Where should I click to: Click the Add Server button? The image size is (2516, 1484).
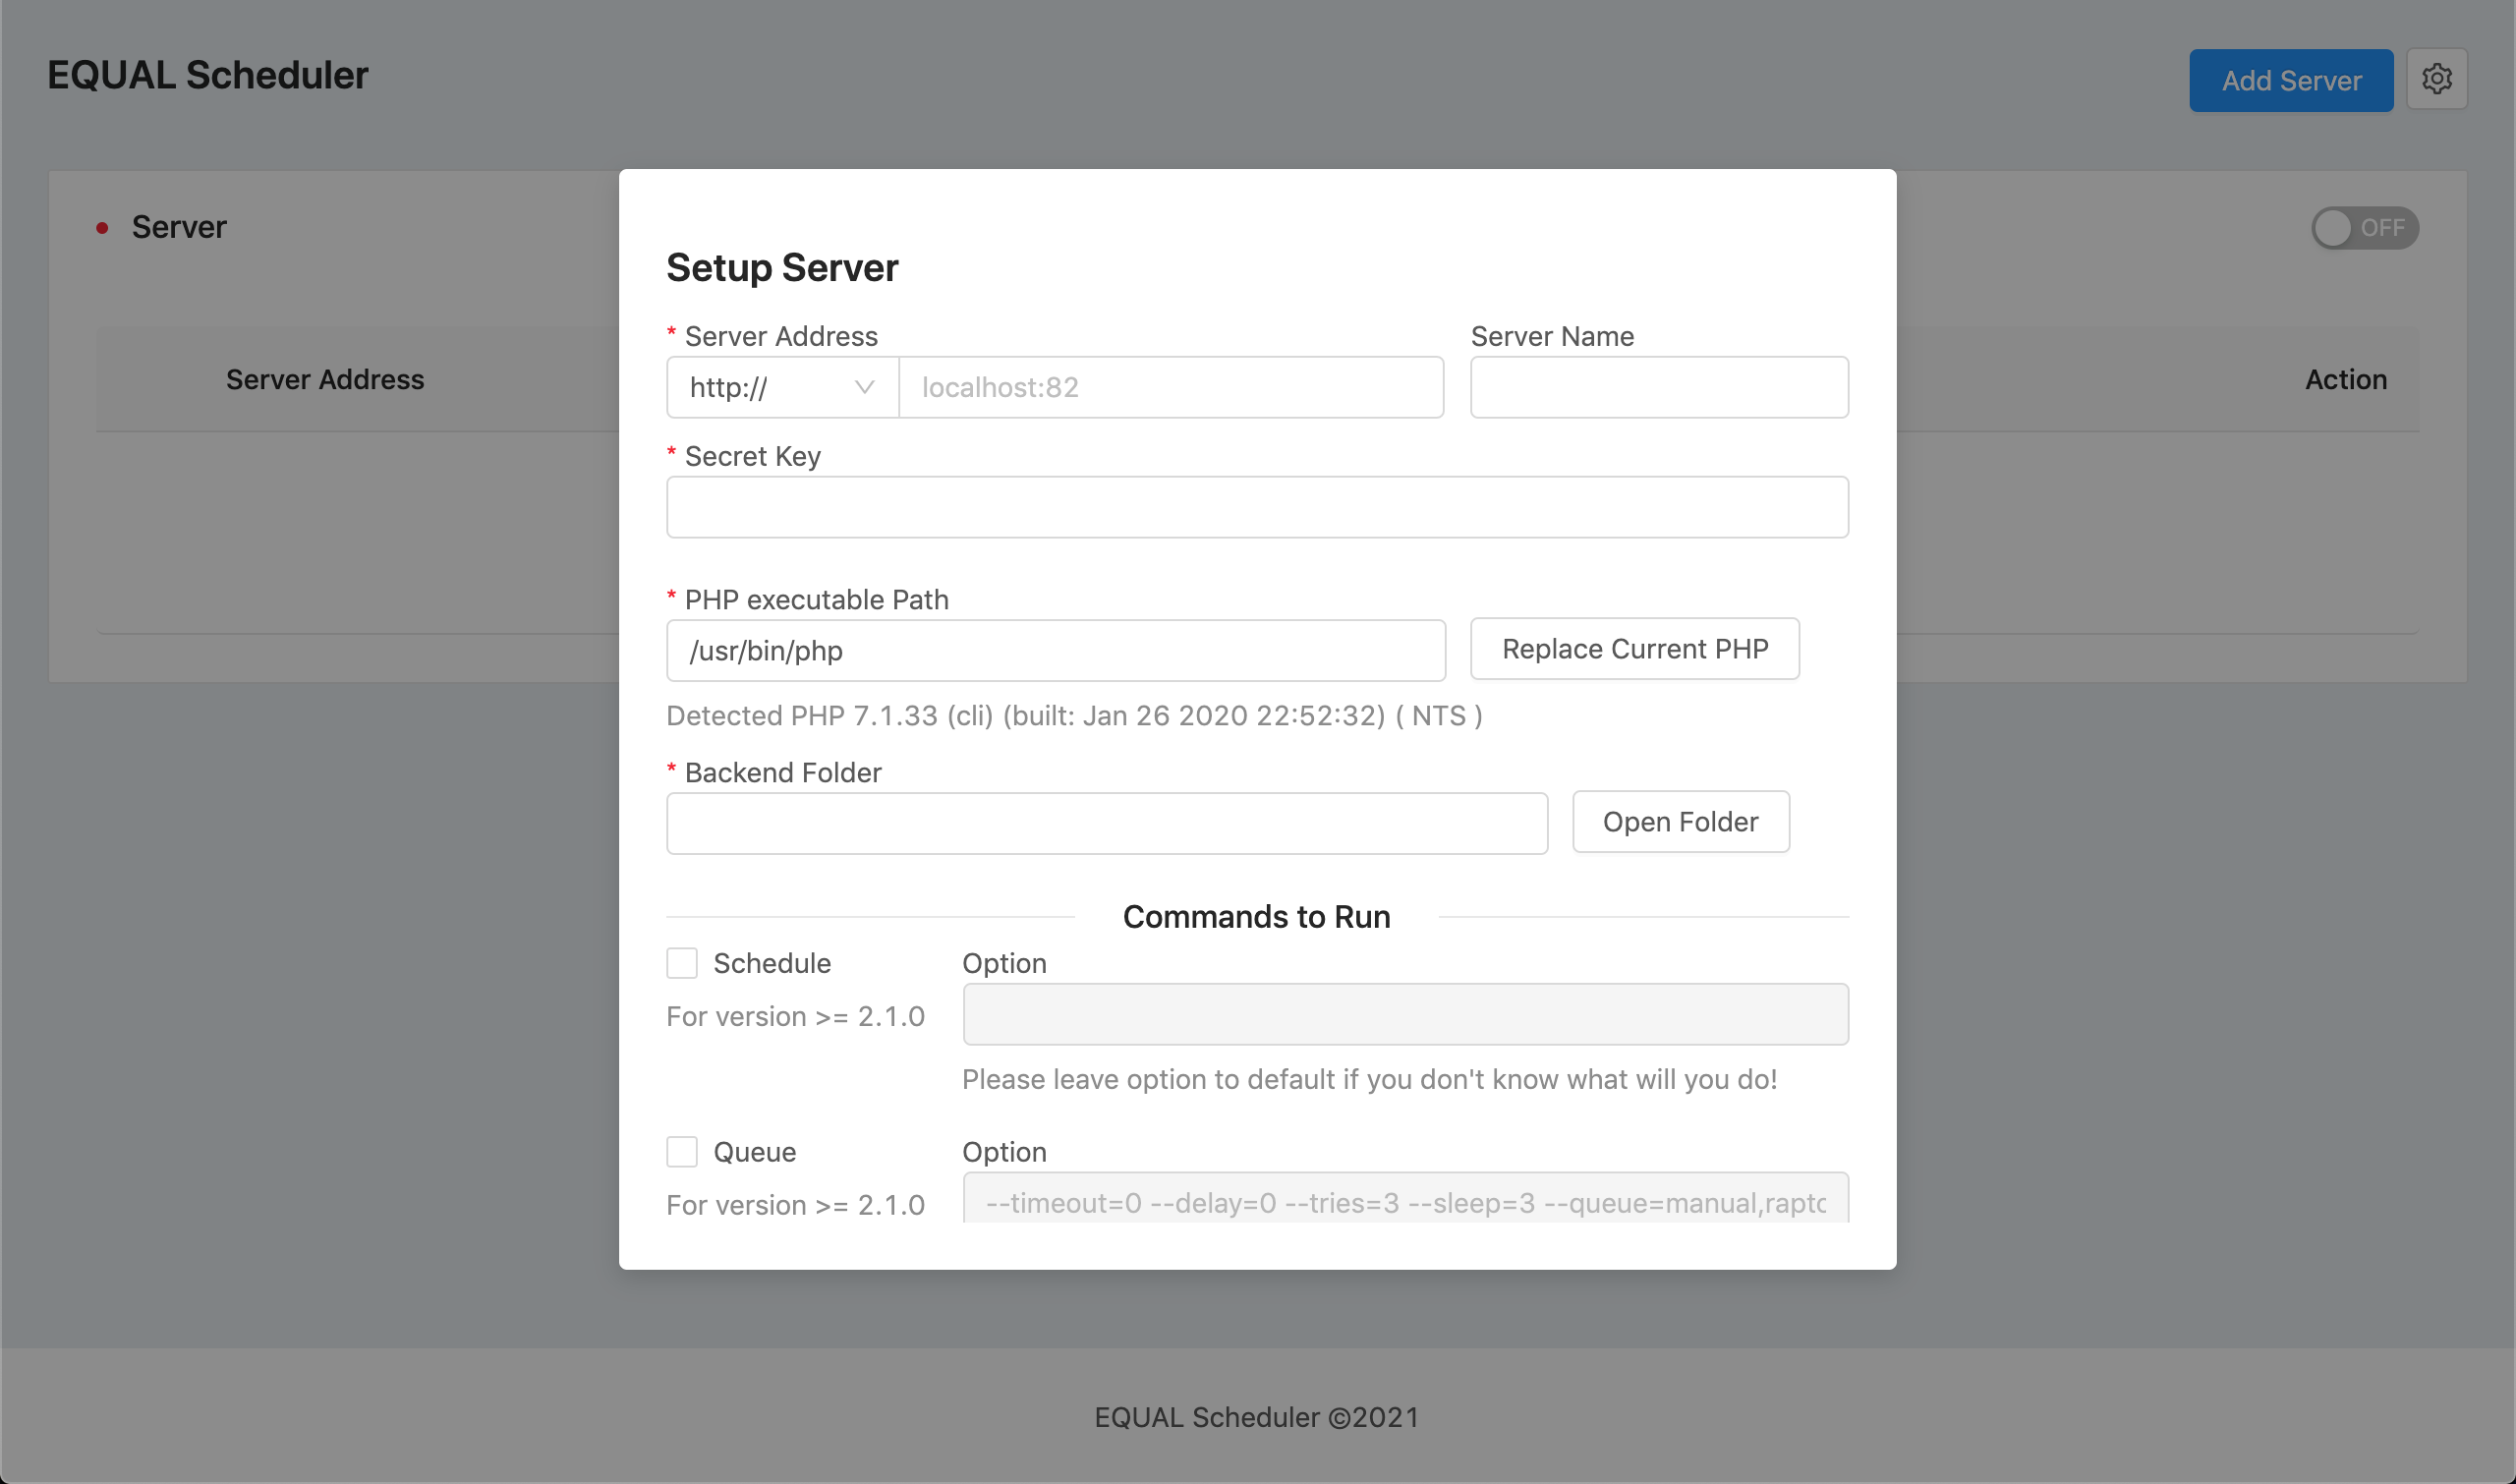(x=2291, y=80)
